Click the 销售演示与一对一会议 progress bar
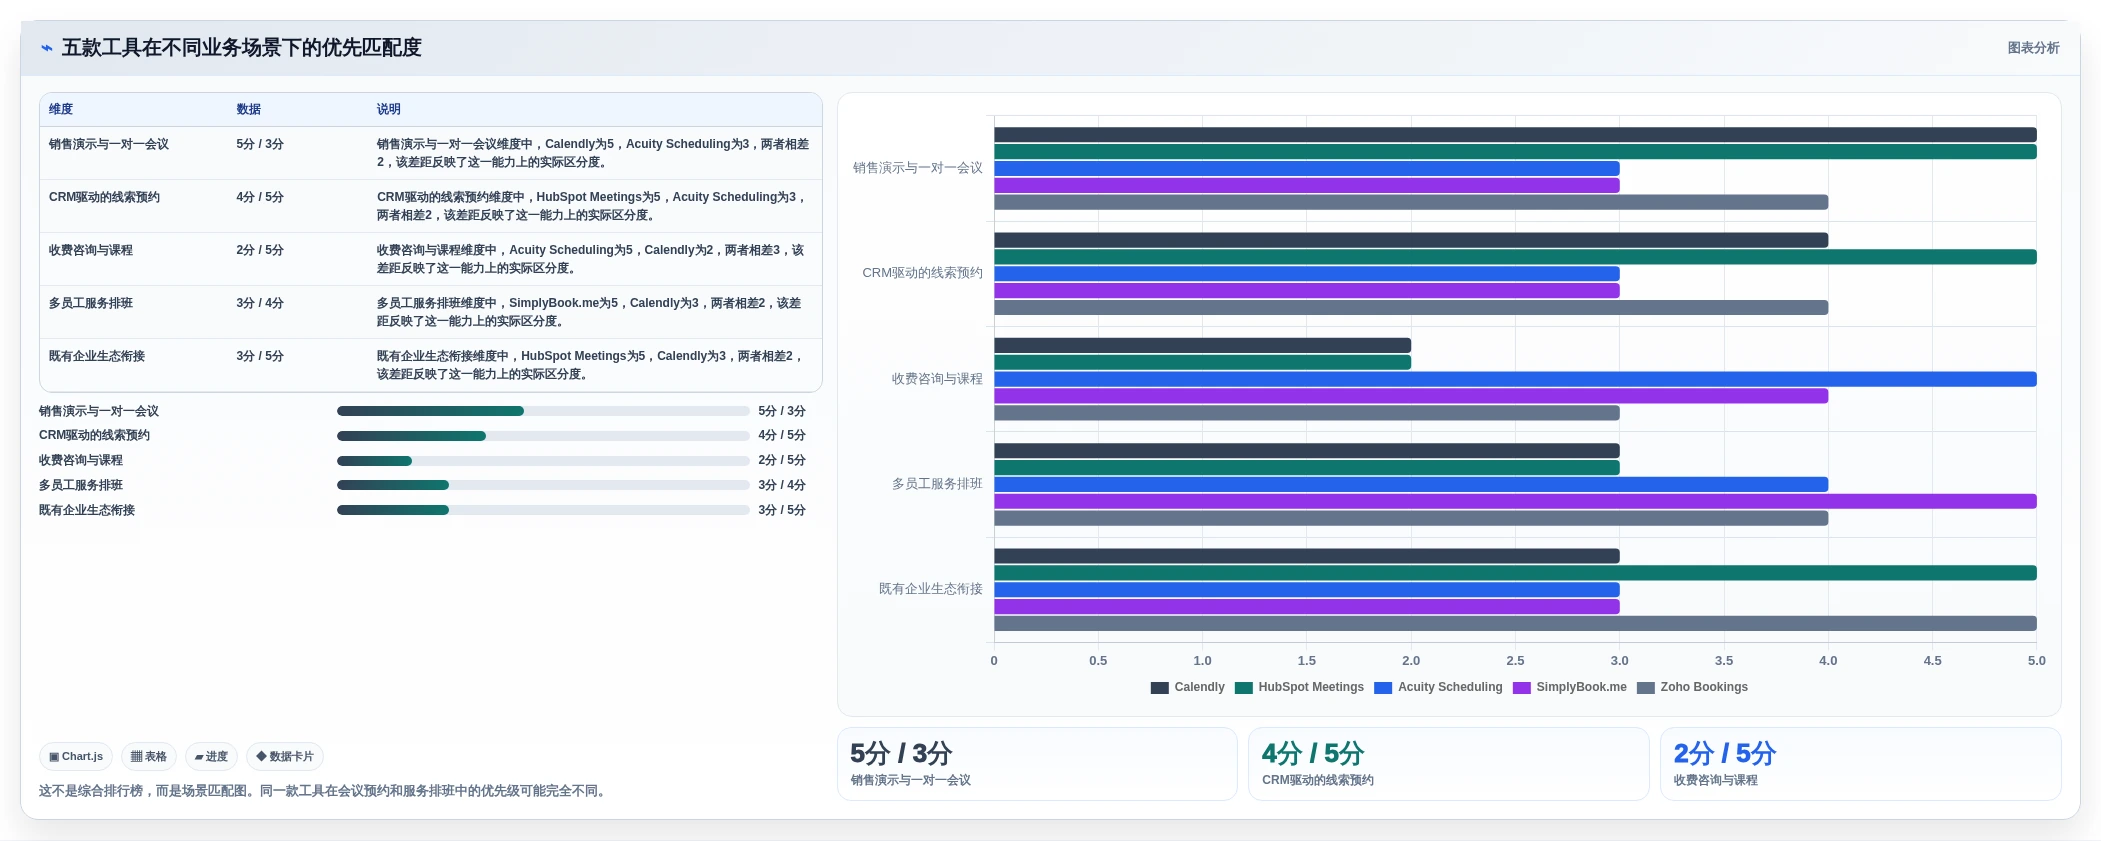 (x=543, y=411)
